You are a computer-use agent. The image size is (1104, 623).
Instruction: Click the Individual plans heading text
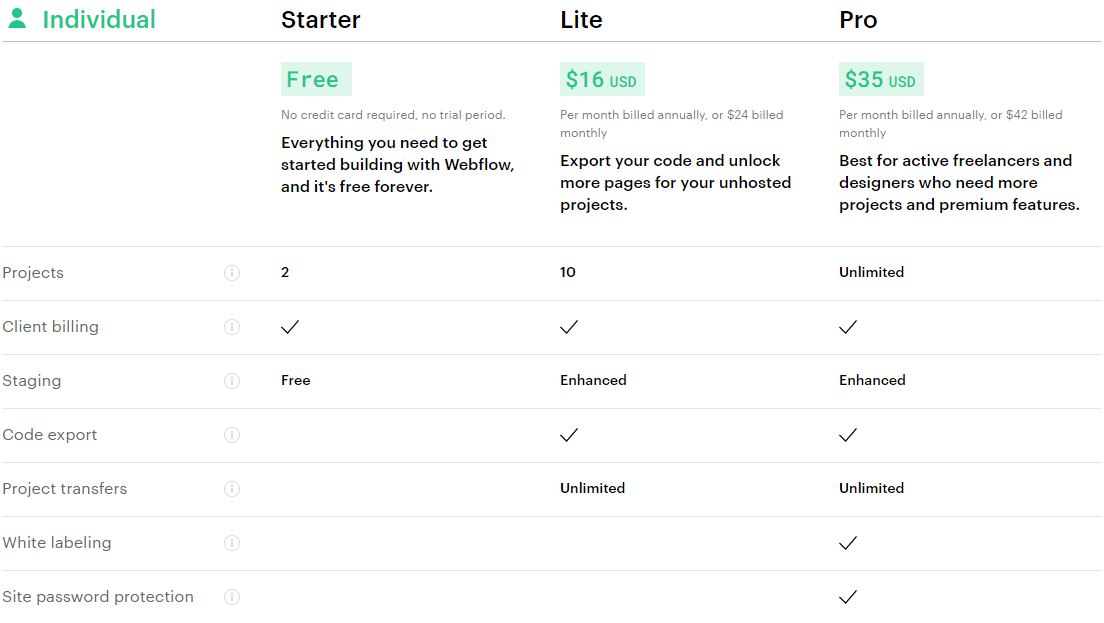pos(99,20)
